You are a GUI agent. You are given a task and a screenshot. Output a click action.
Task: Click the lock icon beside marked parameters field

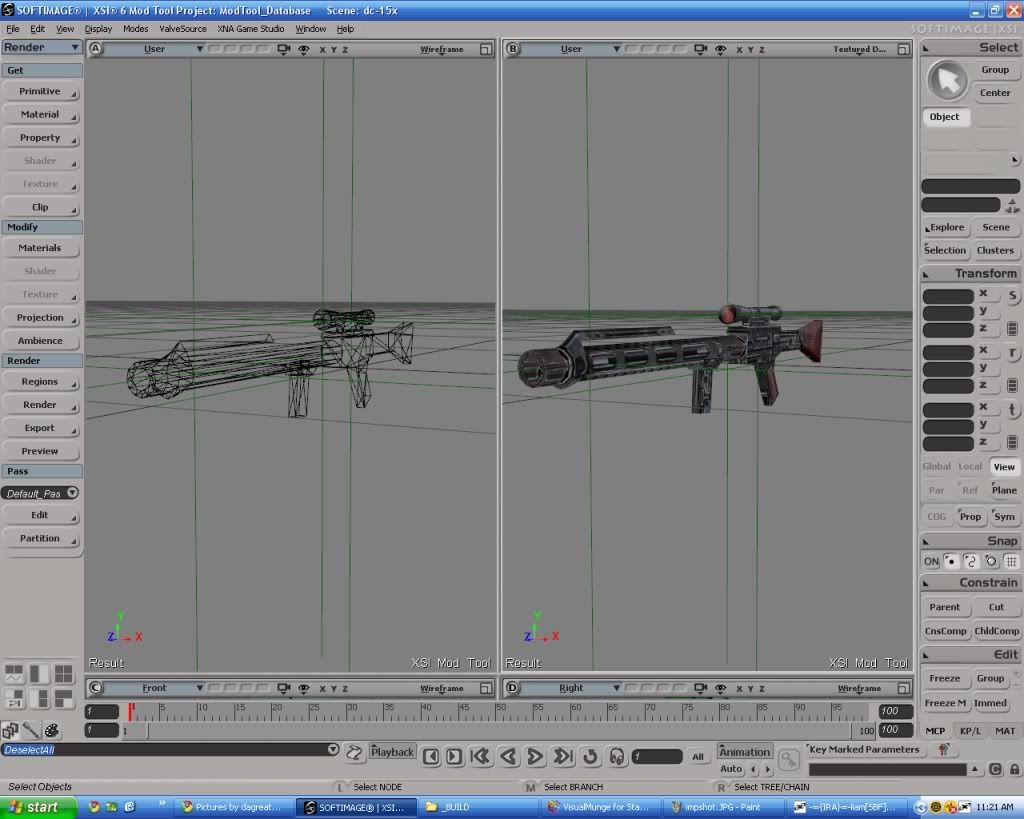coord(1014,769)
